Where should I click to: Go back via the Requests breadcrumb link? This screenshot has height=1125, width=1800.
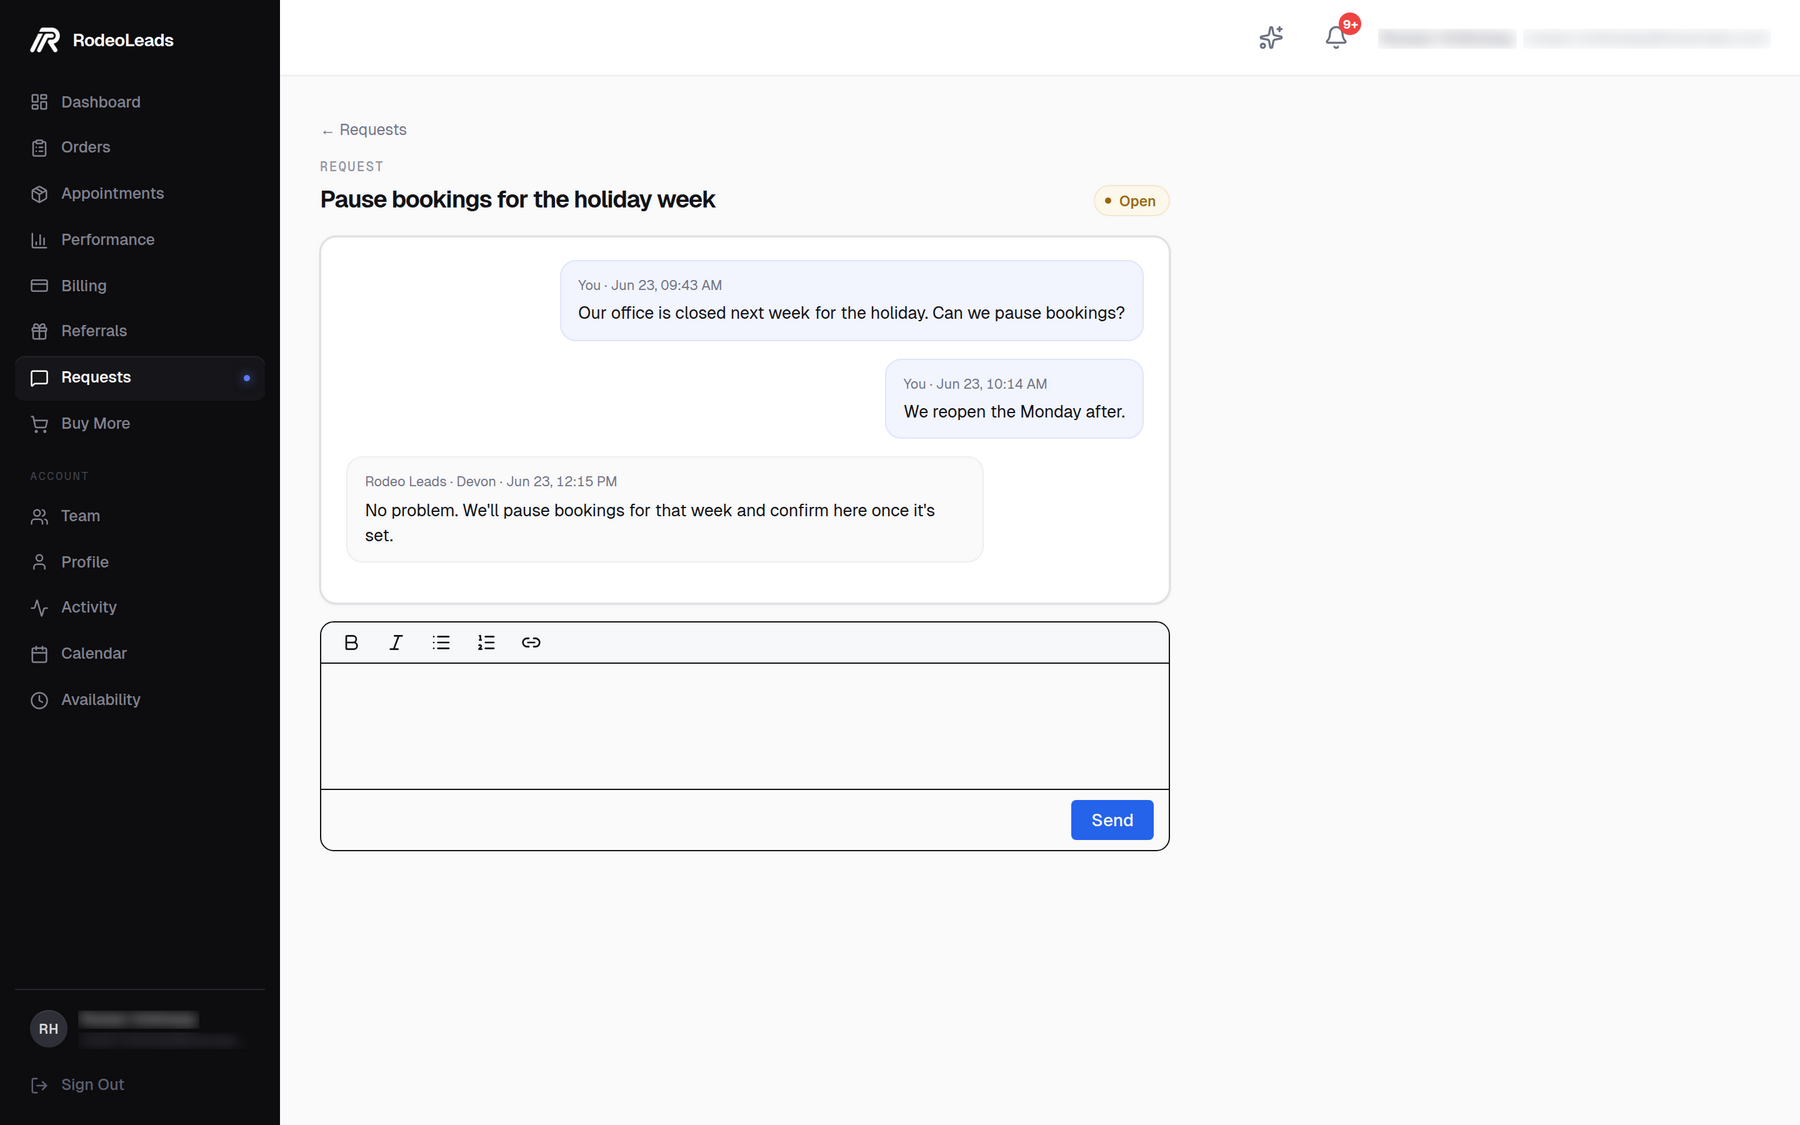pyautogui.click(x=363, y=130)
